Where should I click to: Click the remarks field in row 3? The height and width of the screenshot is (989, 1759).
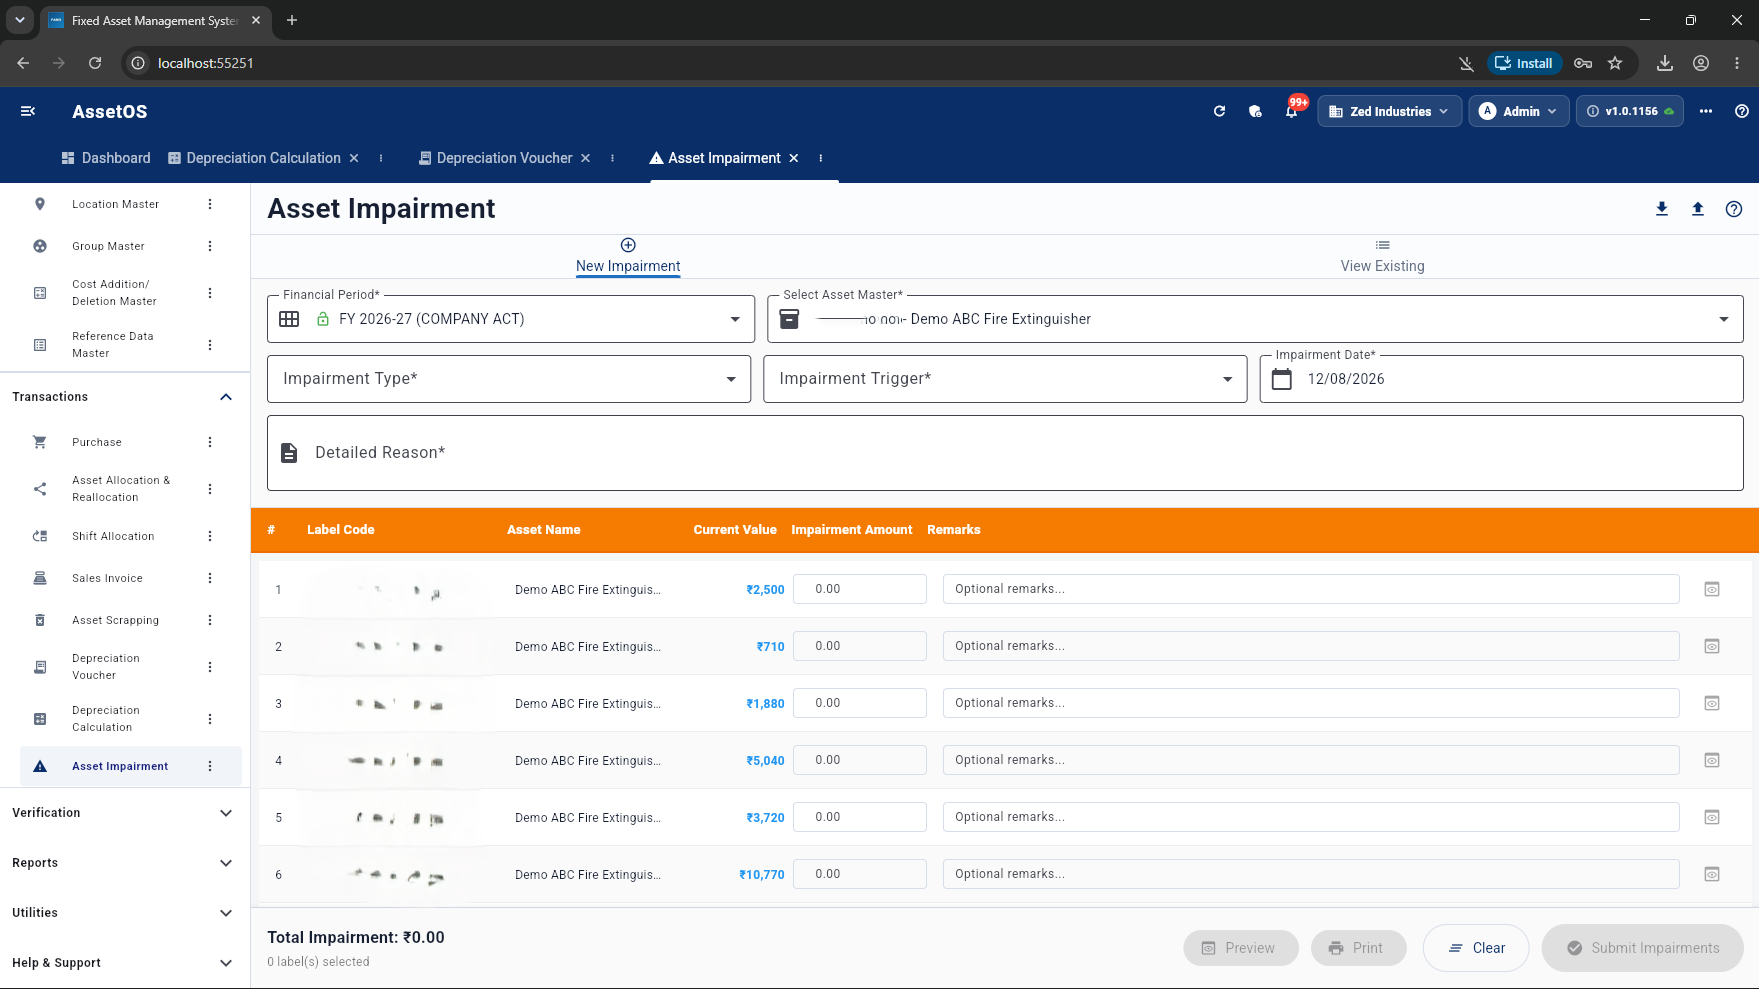click(1311, 703)
